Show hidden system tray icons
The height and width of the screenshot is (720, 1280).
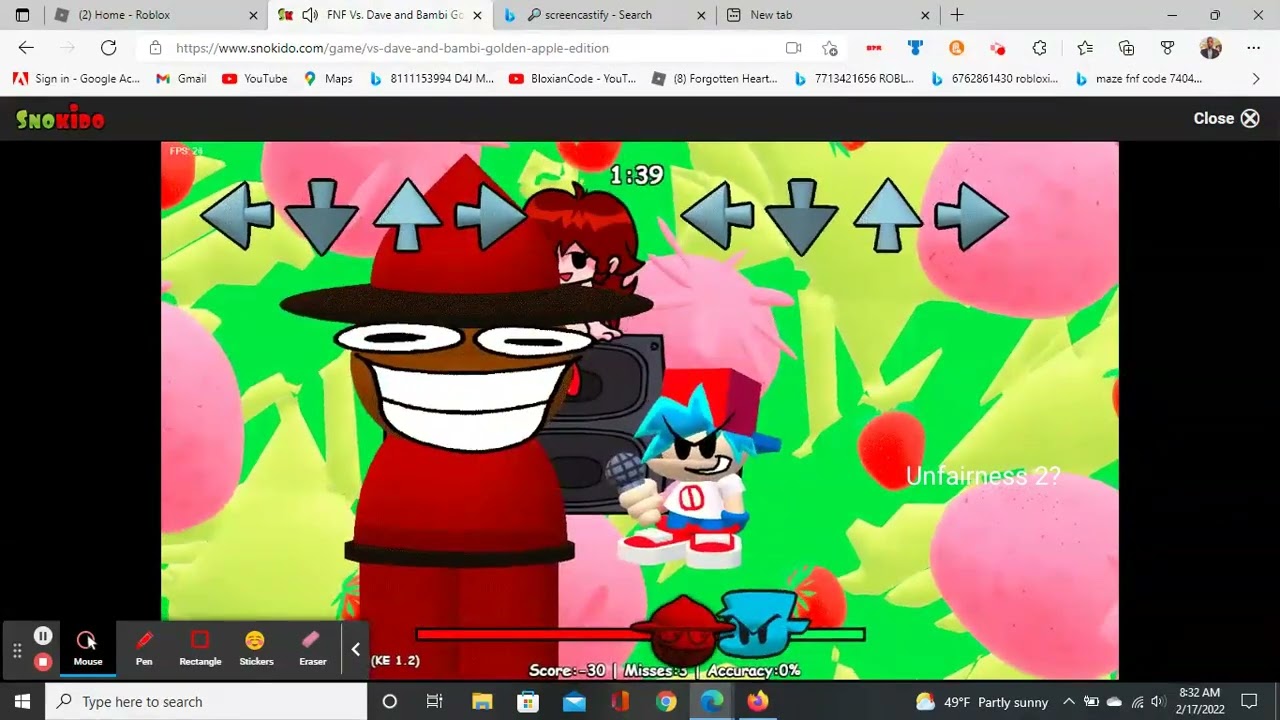(1069, 701)
